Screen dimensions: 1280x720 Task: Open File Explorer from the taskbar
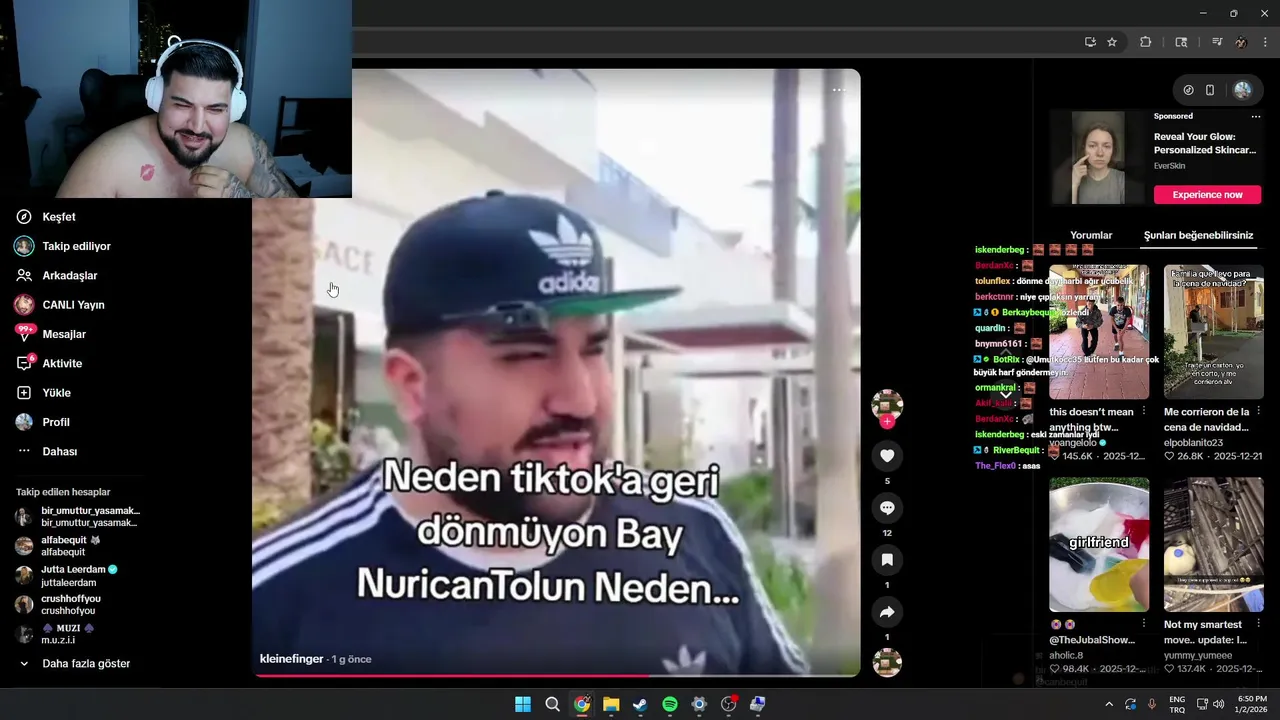point(611,704)
